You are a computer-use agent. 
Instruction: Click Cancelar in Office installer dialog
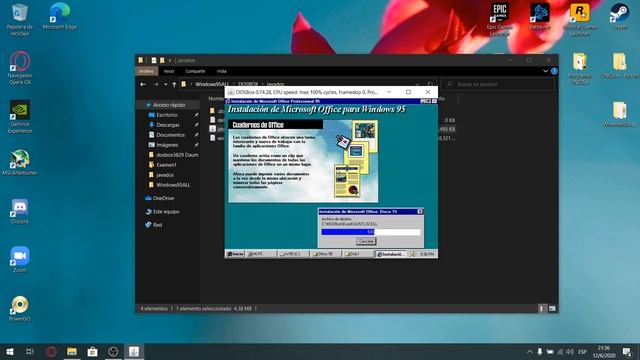pos(366,242)
